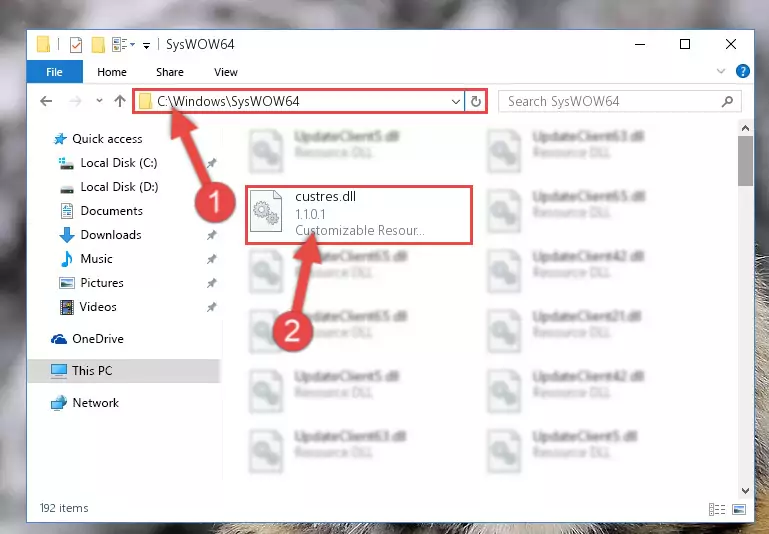Click the vertical scrollbar thumb
The height and width of the screenshot is (534, 769).
pos(745,161)
